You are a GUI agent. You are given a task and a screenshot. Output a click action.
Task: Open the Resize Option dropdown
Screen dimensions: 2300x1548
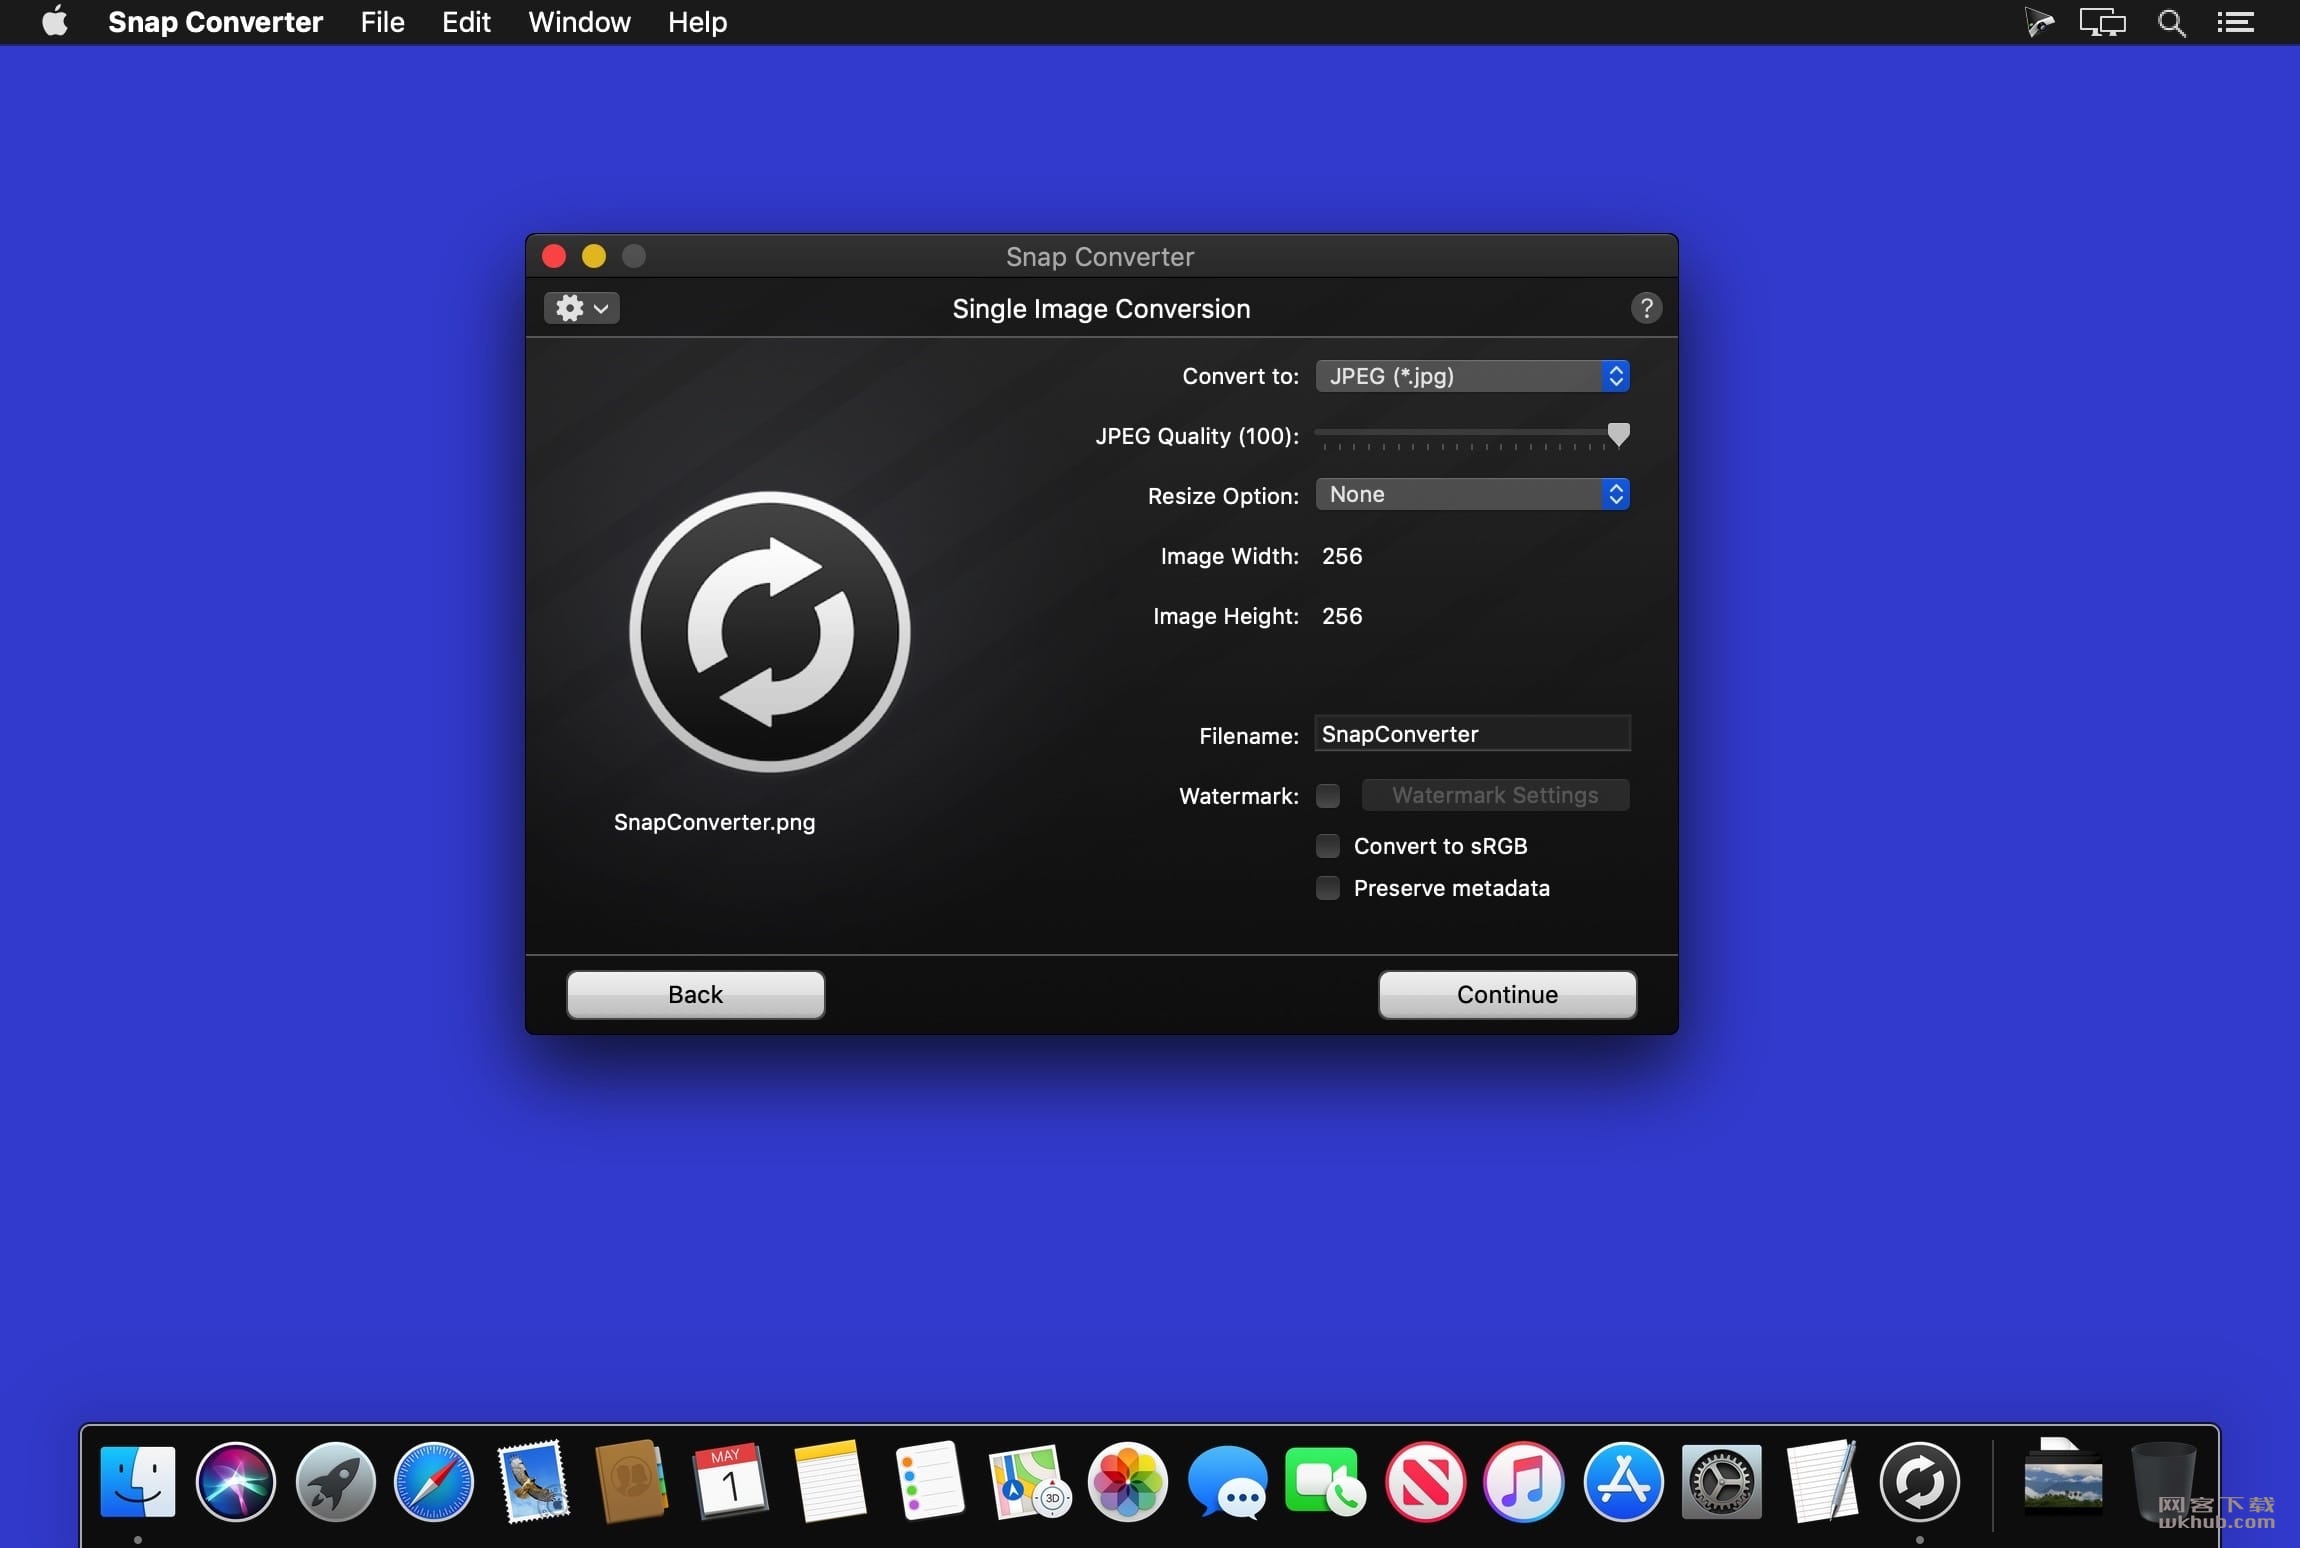1472,494
